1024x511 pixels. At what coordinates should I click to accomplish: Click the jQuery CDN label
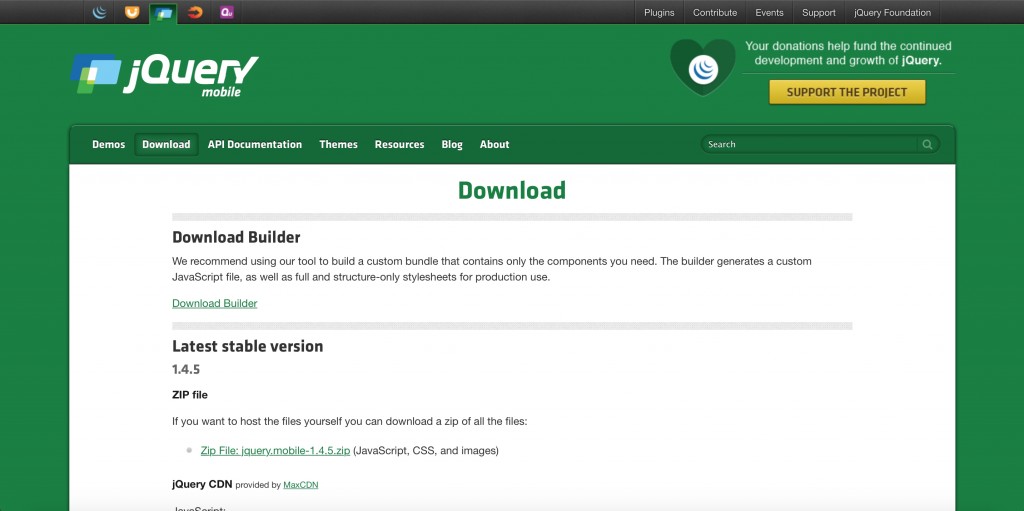click(x=202, y=484)
